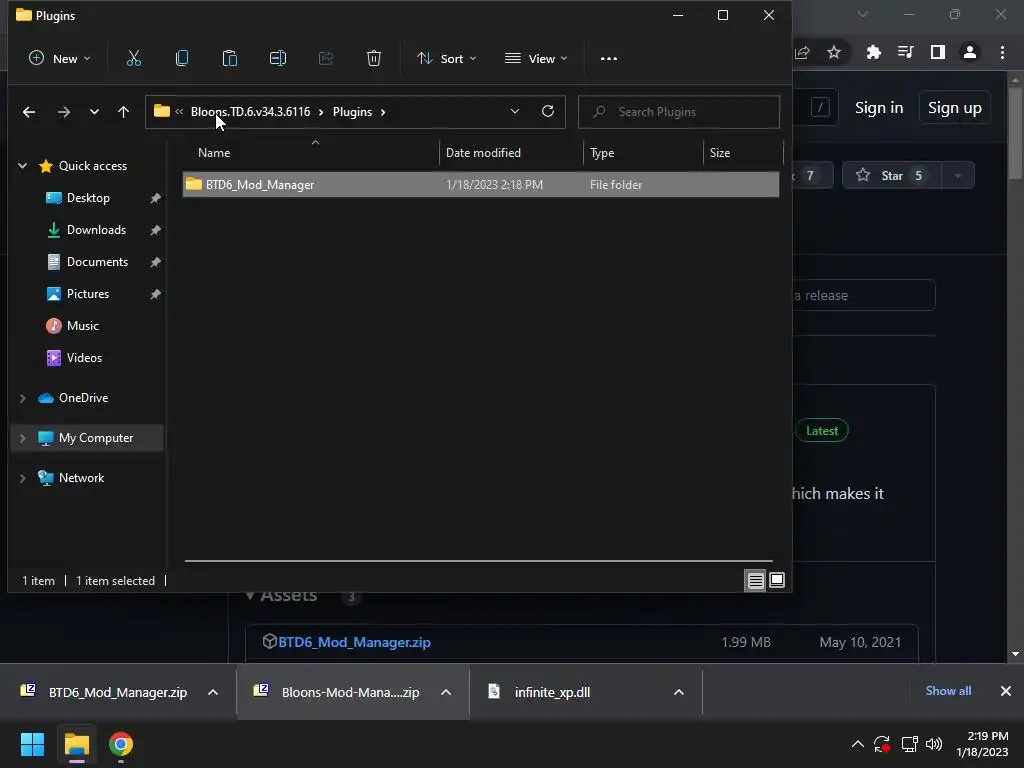Expand the My Computer tree node
1024x768 pixels.
23,438
